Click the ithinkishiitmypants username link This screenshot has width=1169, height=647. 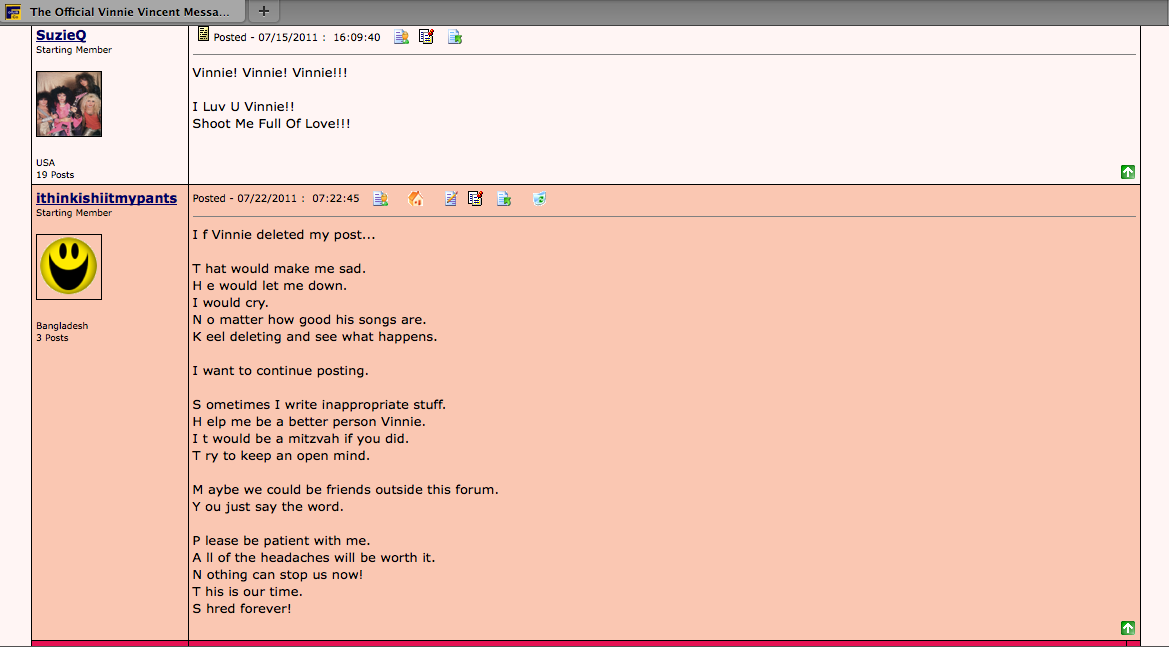click(x=106, y=198)
